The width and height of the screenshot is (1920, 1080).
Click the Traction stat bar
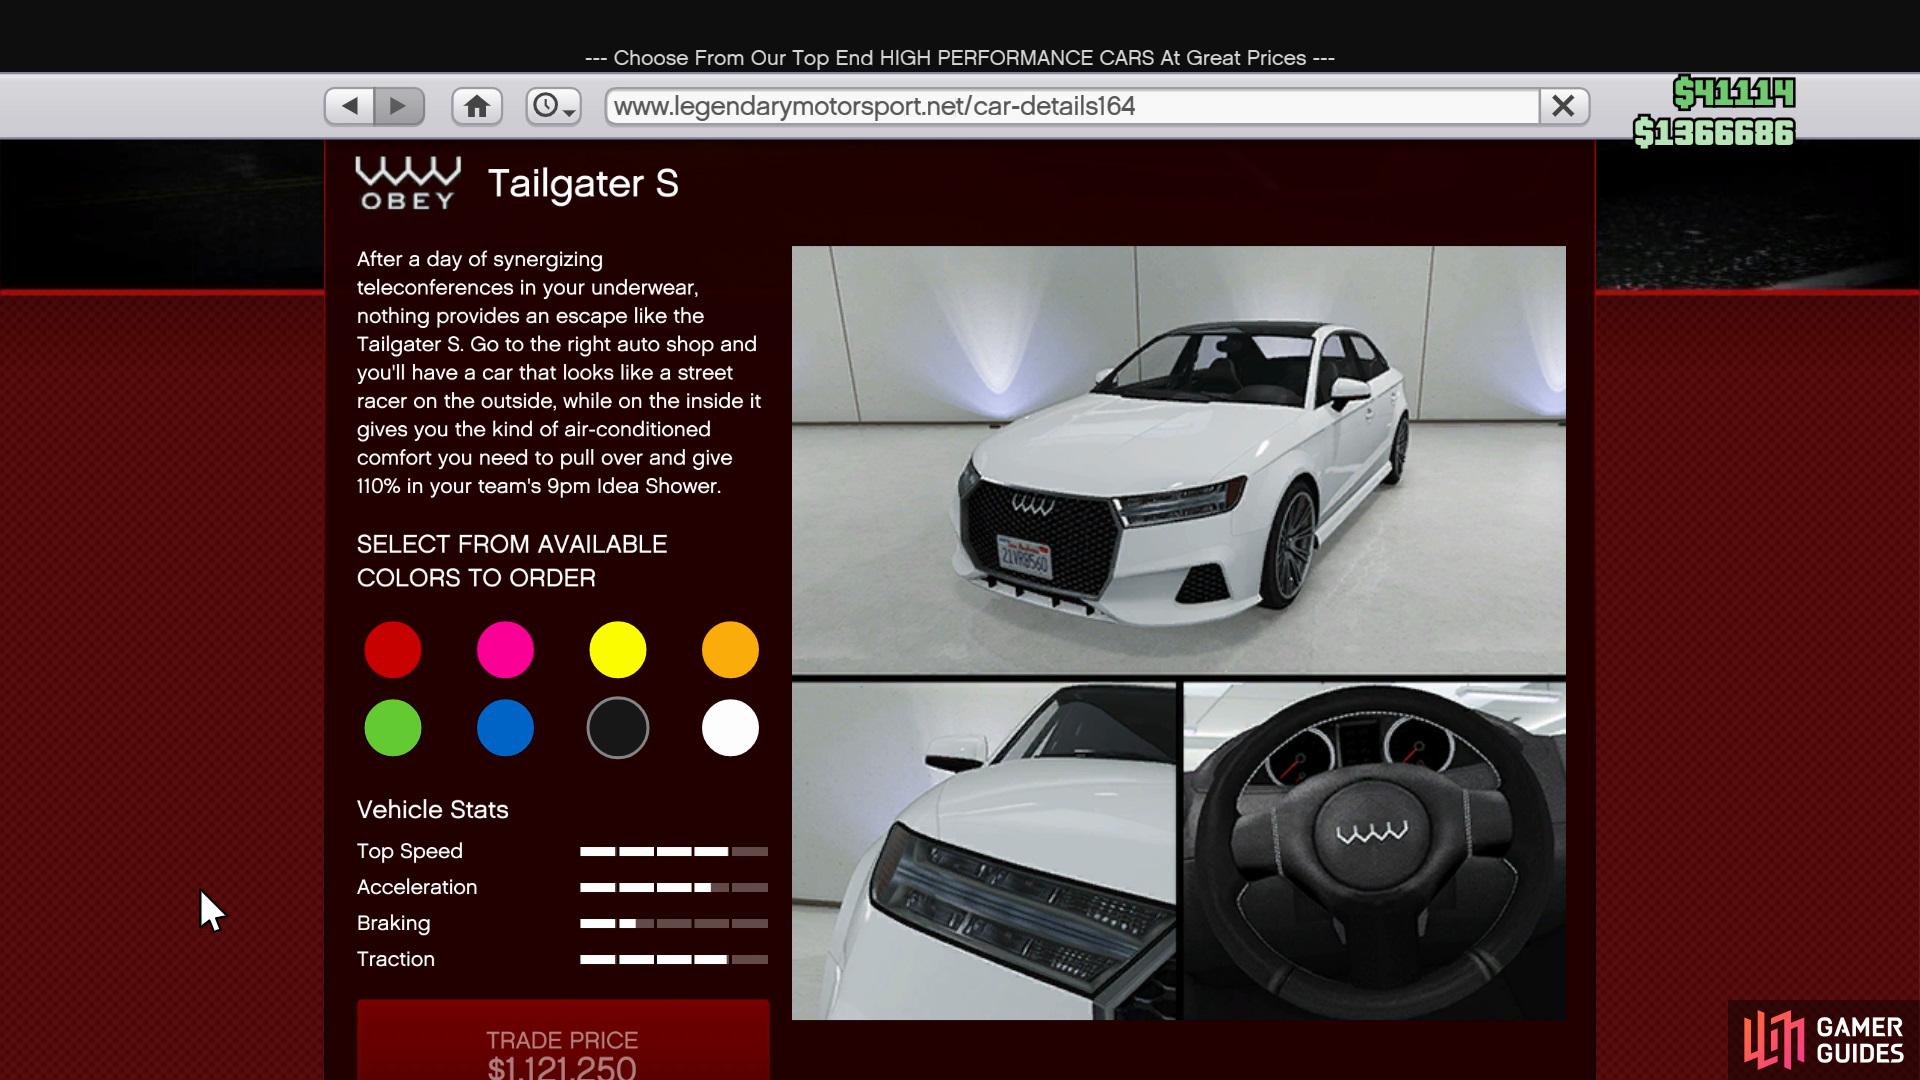coord(674,960)
